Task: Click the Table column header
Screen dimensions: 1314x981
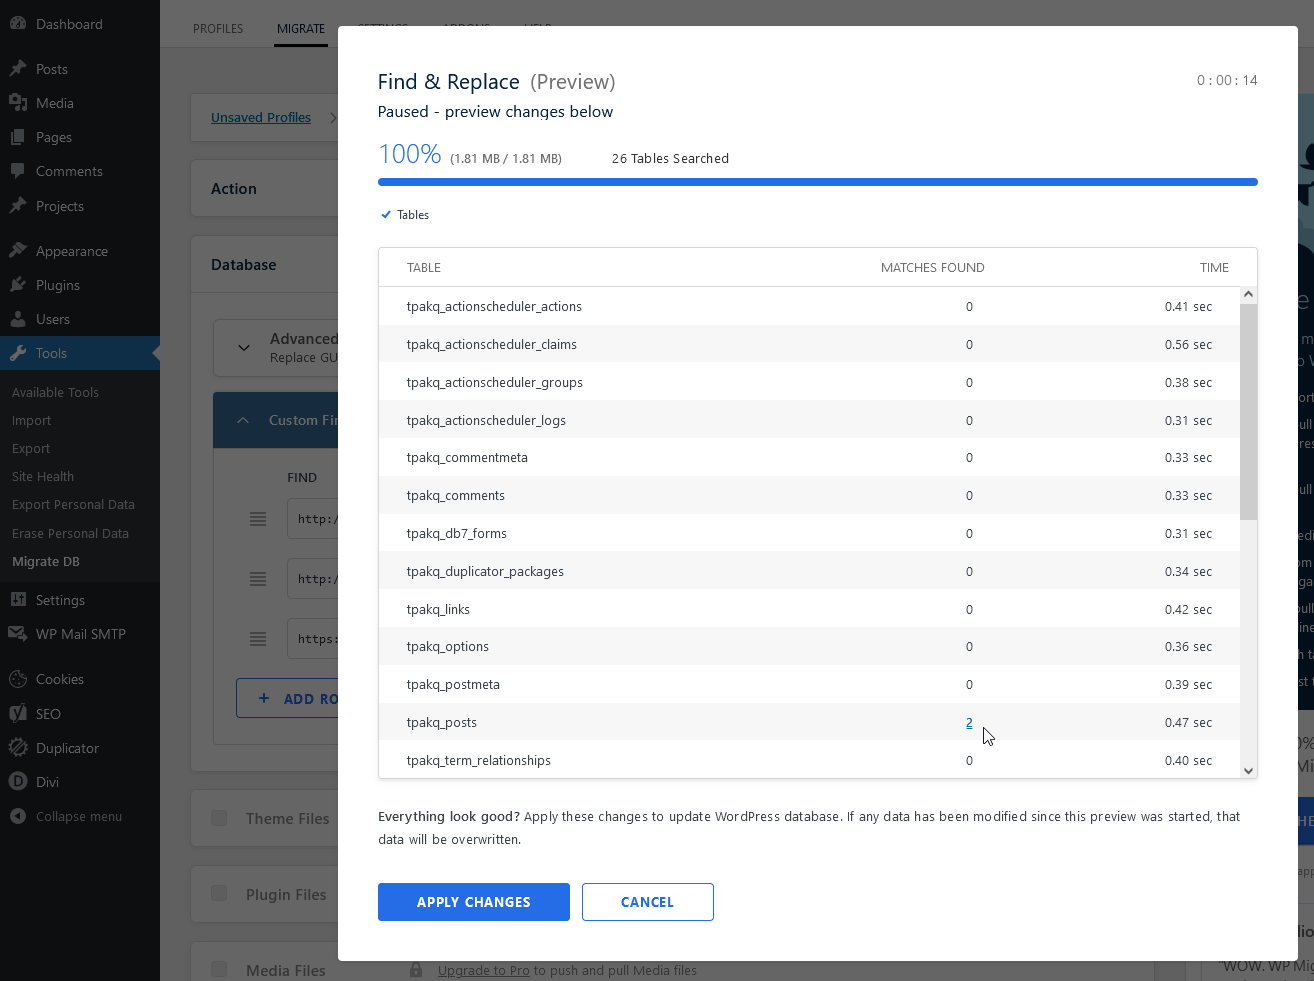Action: [424, 268]
